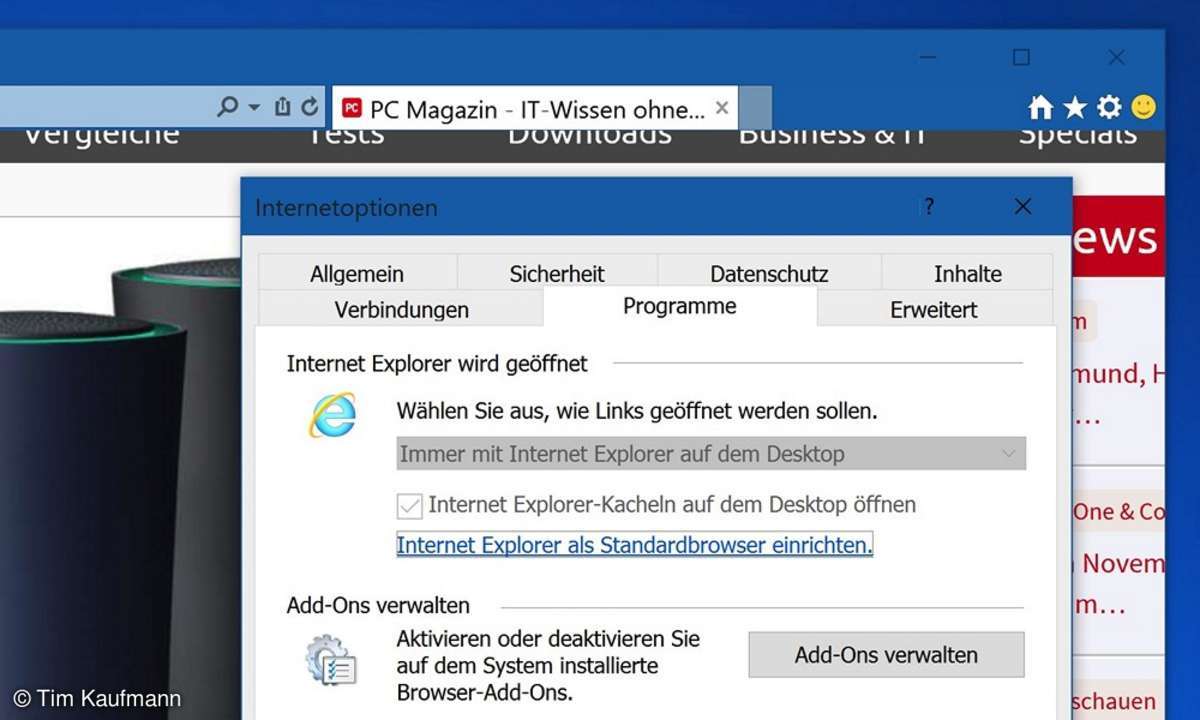Open the link opening mode dropdown
The height and width of the screenshot is (720, 1200).
(711, 453)
